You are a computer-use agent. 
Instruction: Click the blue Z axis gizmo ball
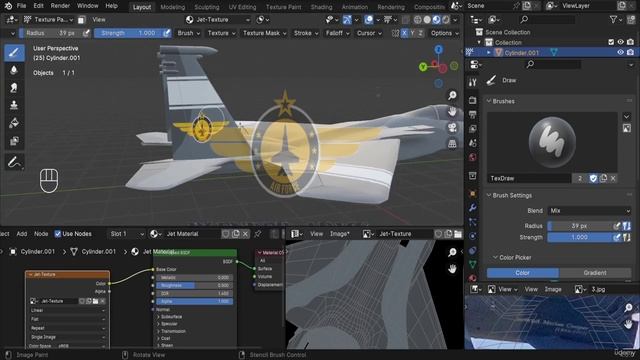click(x=439, y=49)
